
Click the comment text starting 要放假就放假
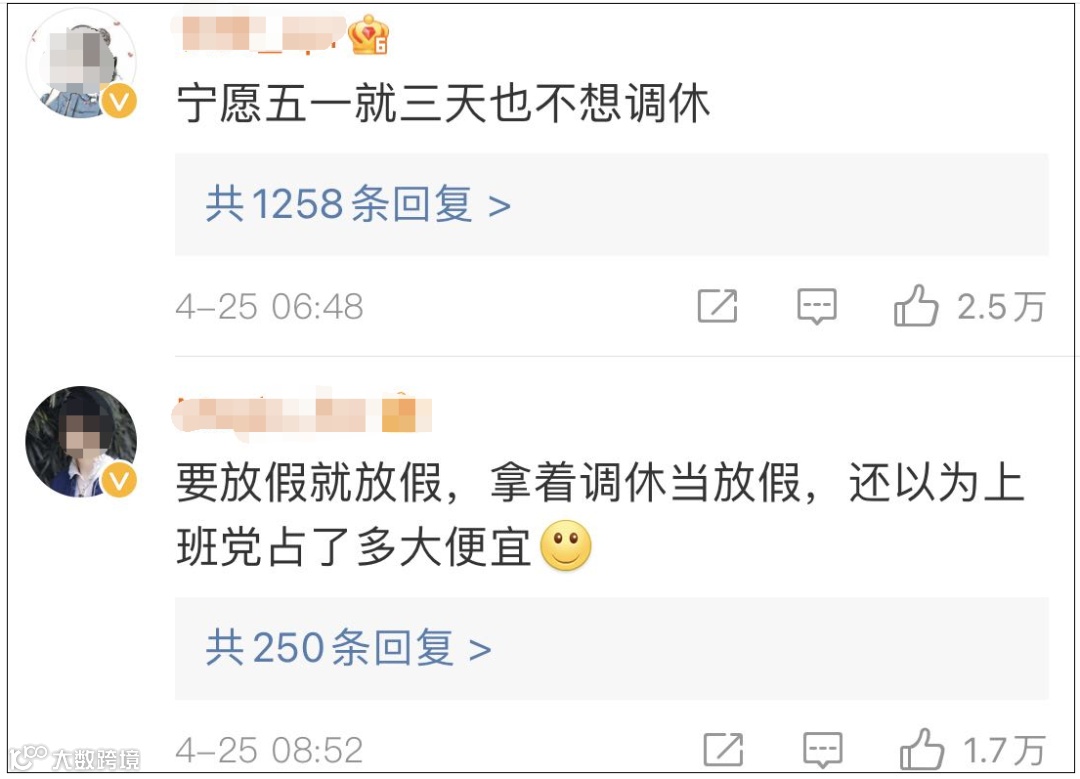click(x=599, y=515)
